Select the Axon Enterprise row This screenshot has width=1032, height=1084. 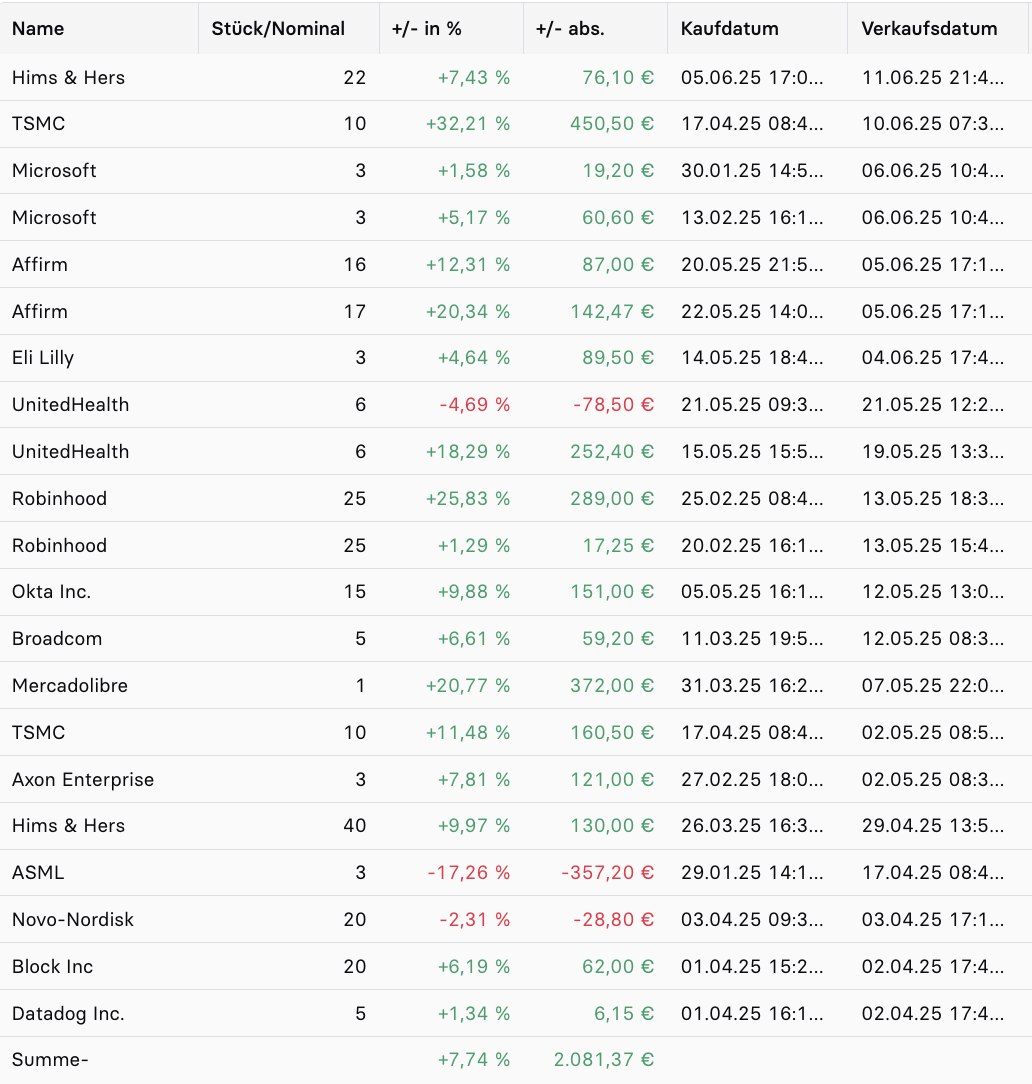516,779
